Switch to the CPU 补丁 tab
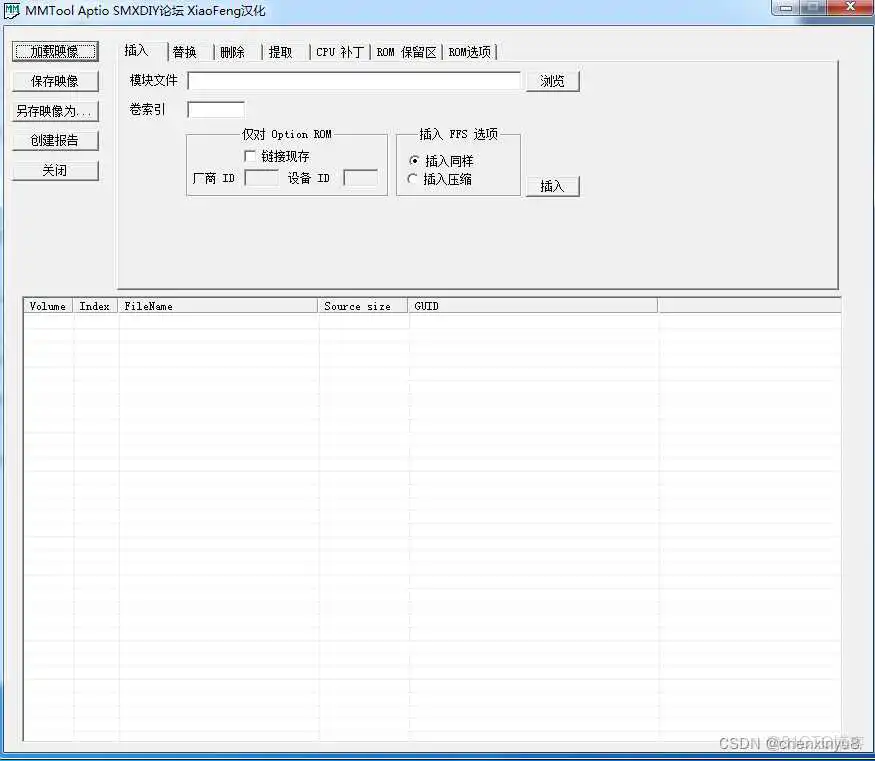 [339, 51]
